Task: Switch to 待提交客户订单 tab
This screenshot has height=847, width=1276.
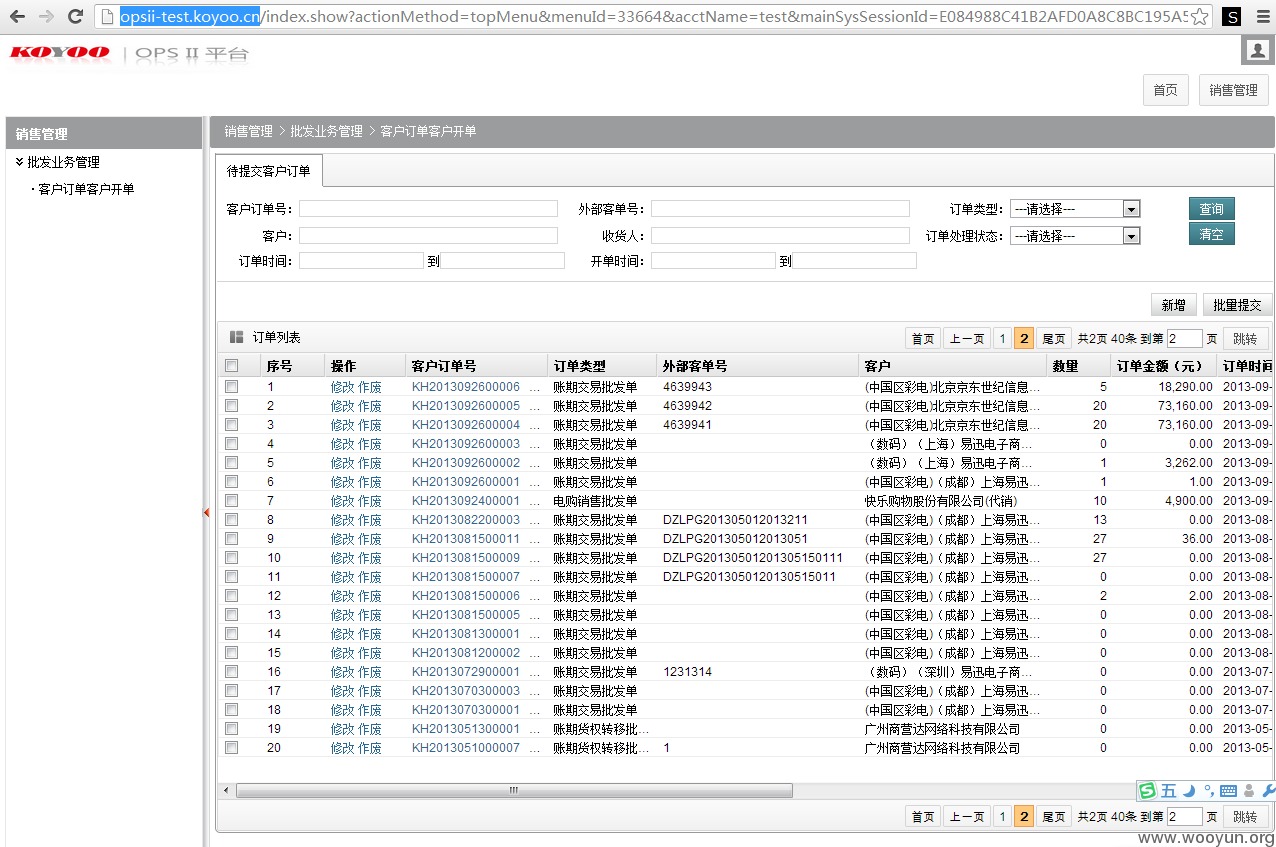Action: pyautogui.click(x=269, y=171)
